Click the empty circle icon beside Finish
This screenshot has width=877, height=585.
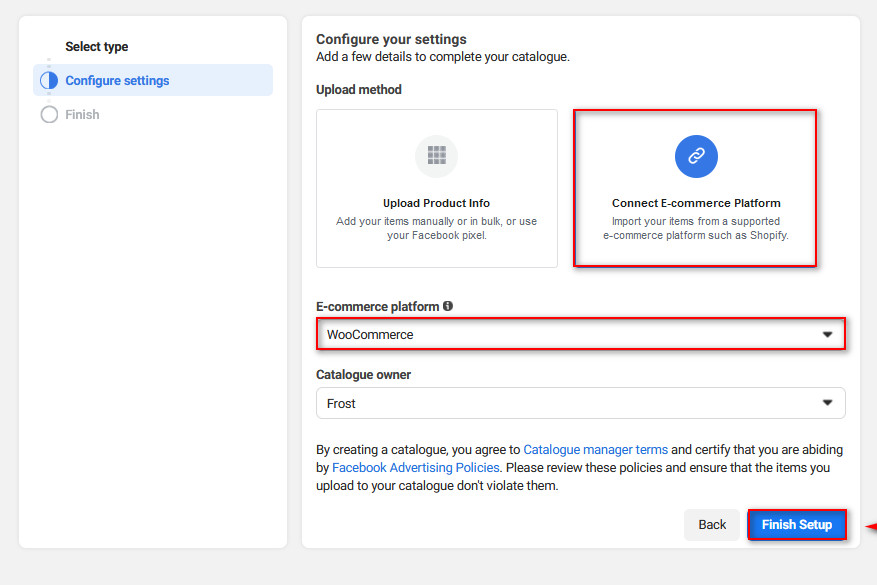point(49,115)
